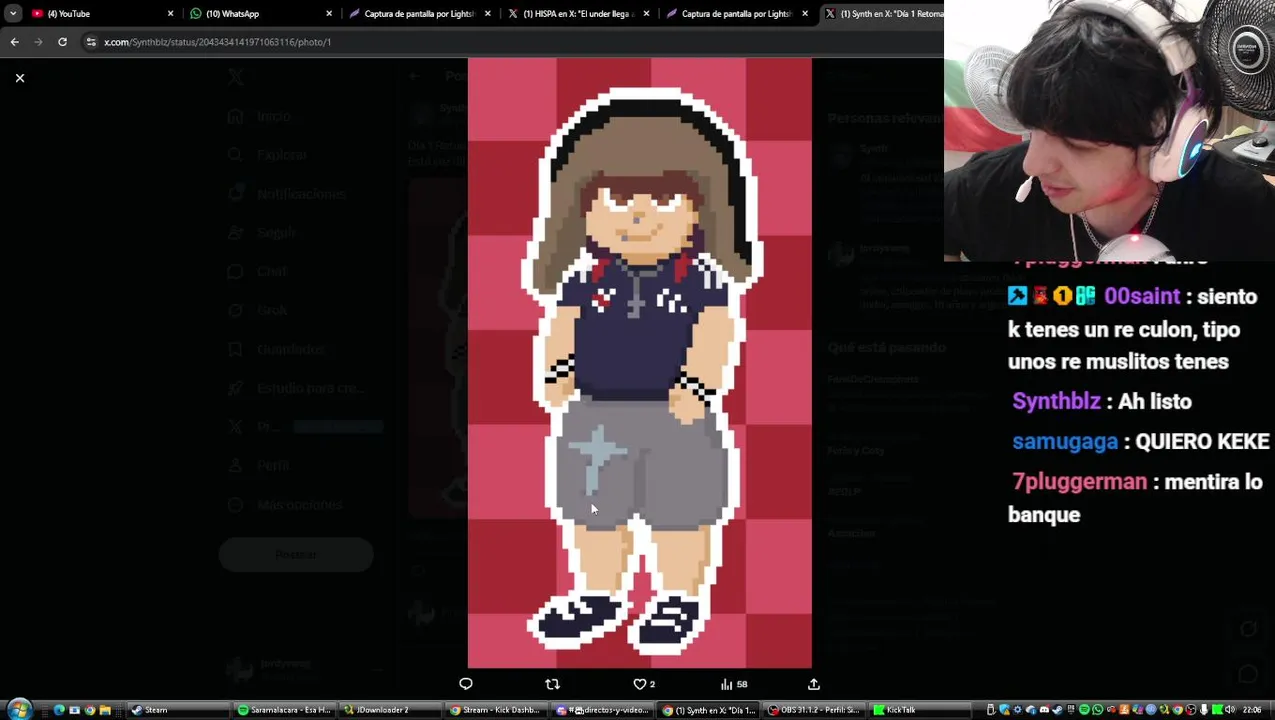Open the File Explorer folder quick-launch icon

pos(104,710)
